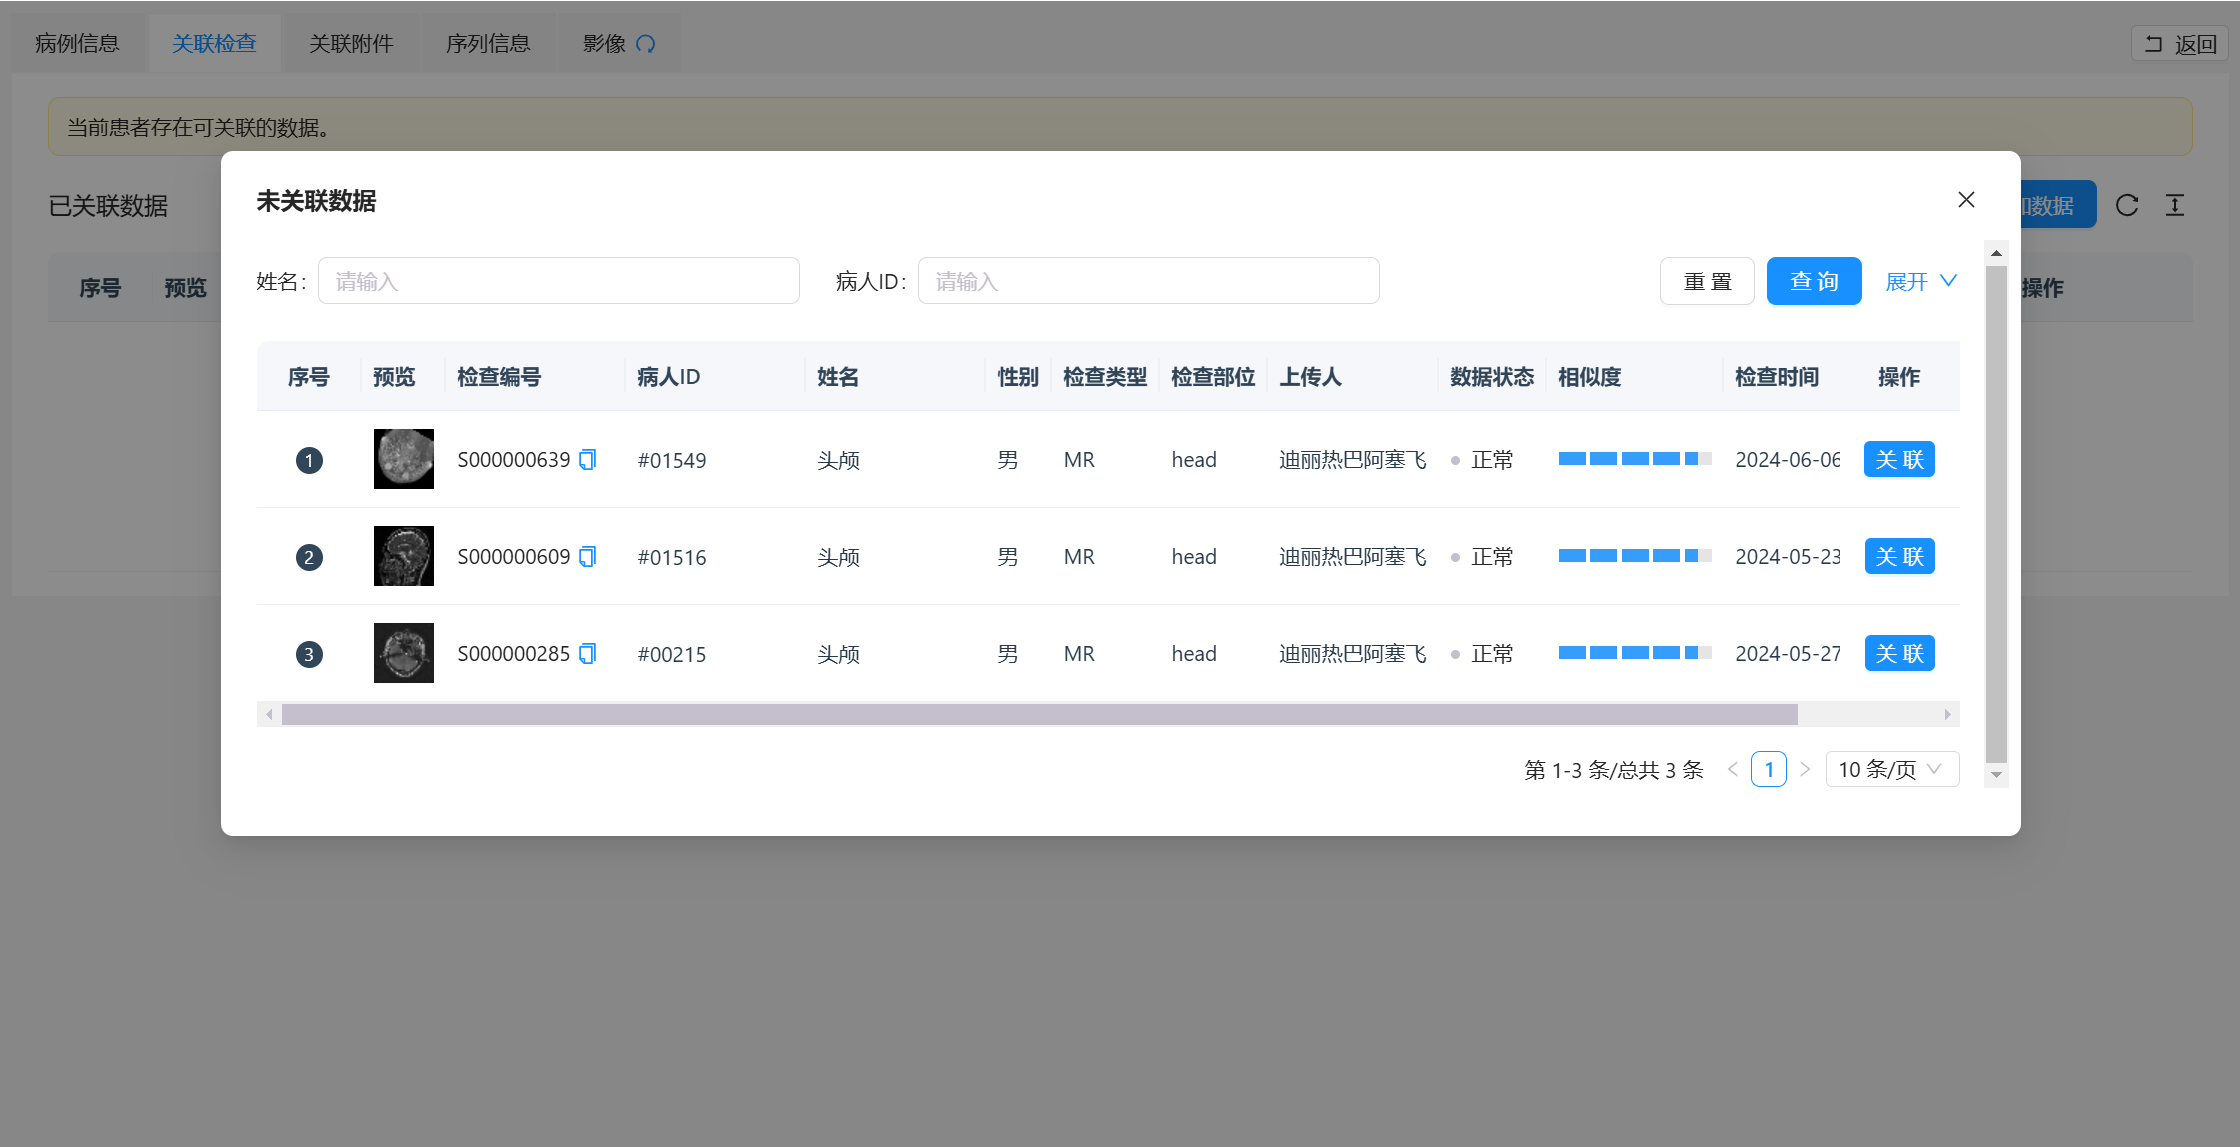Screen dimensions: 2240x1147
Task: Switch to the 关联附件 tab
Action: pyautogui.click(x=351, y=43)
